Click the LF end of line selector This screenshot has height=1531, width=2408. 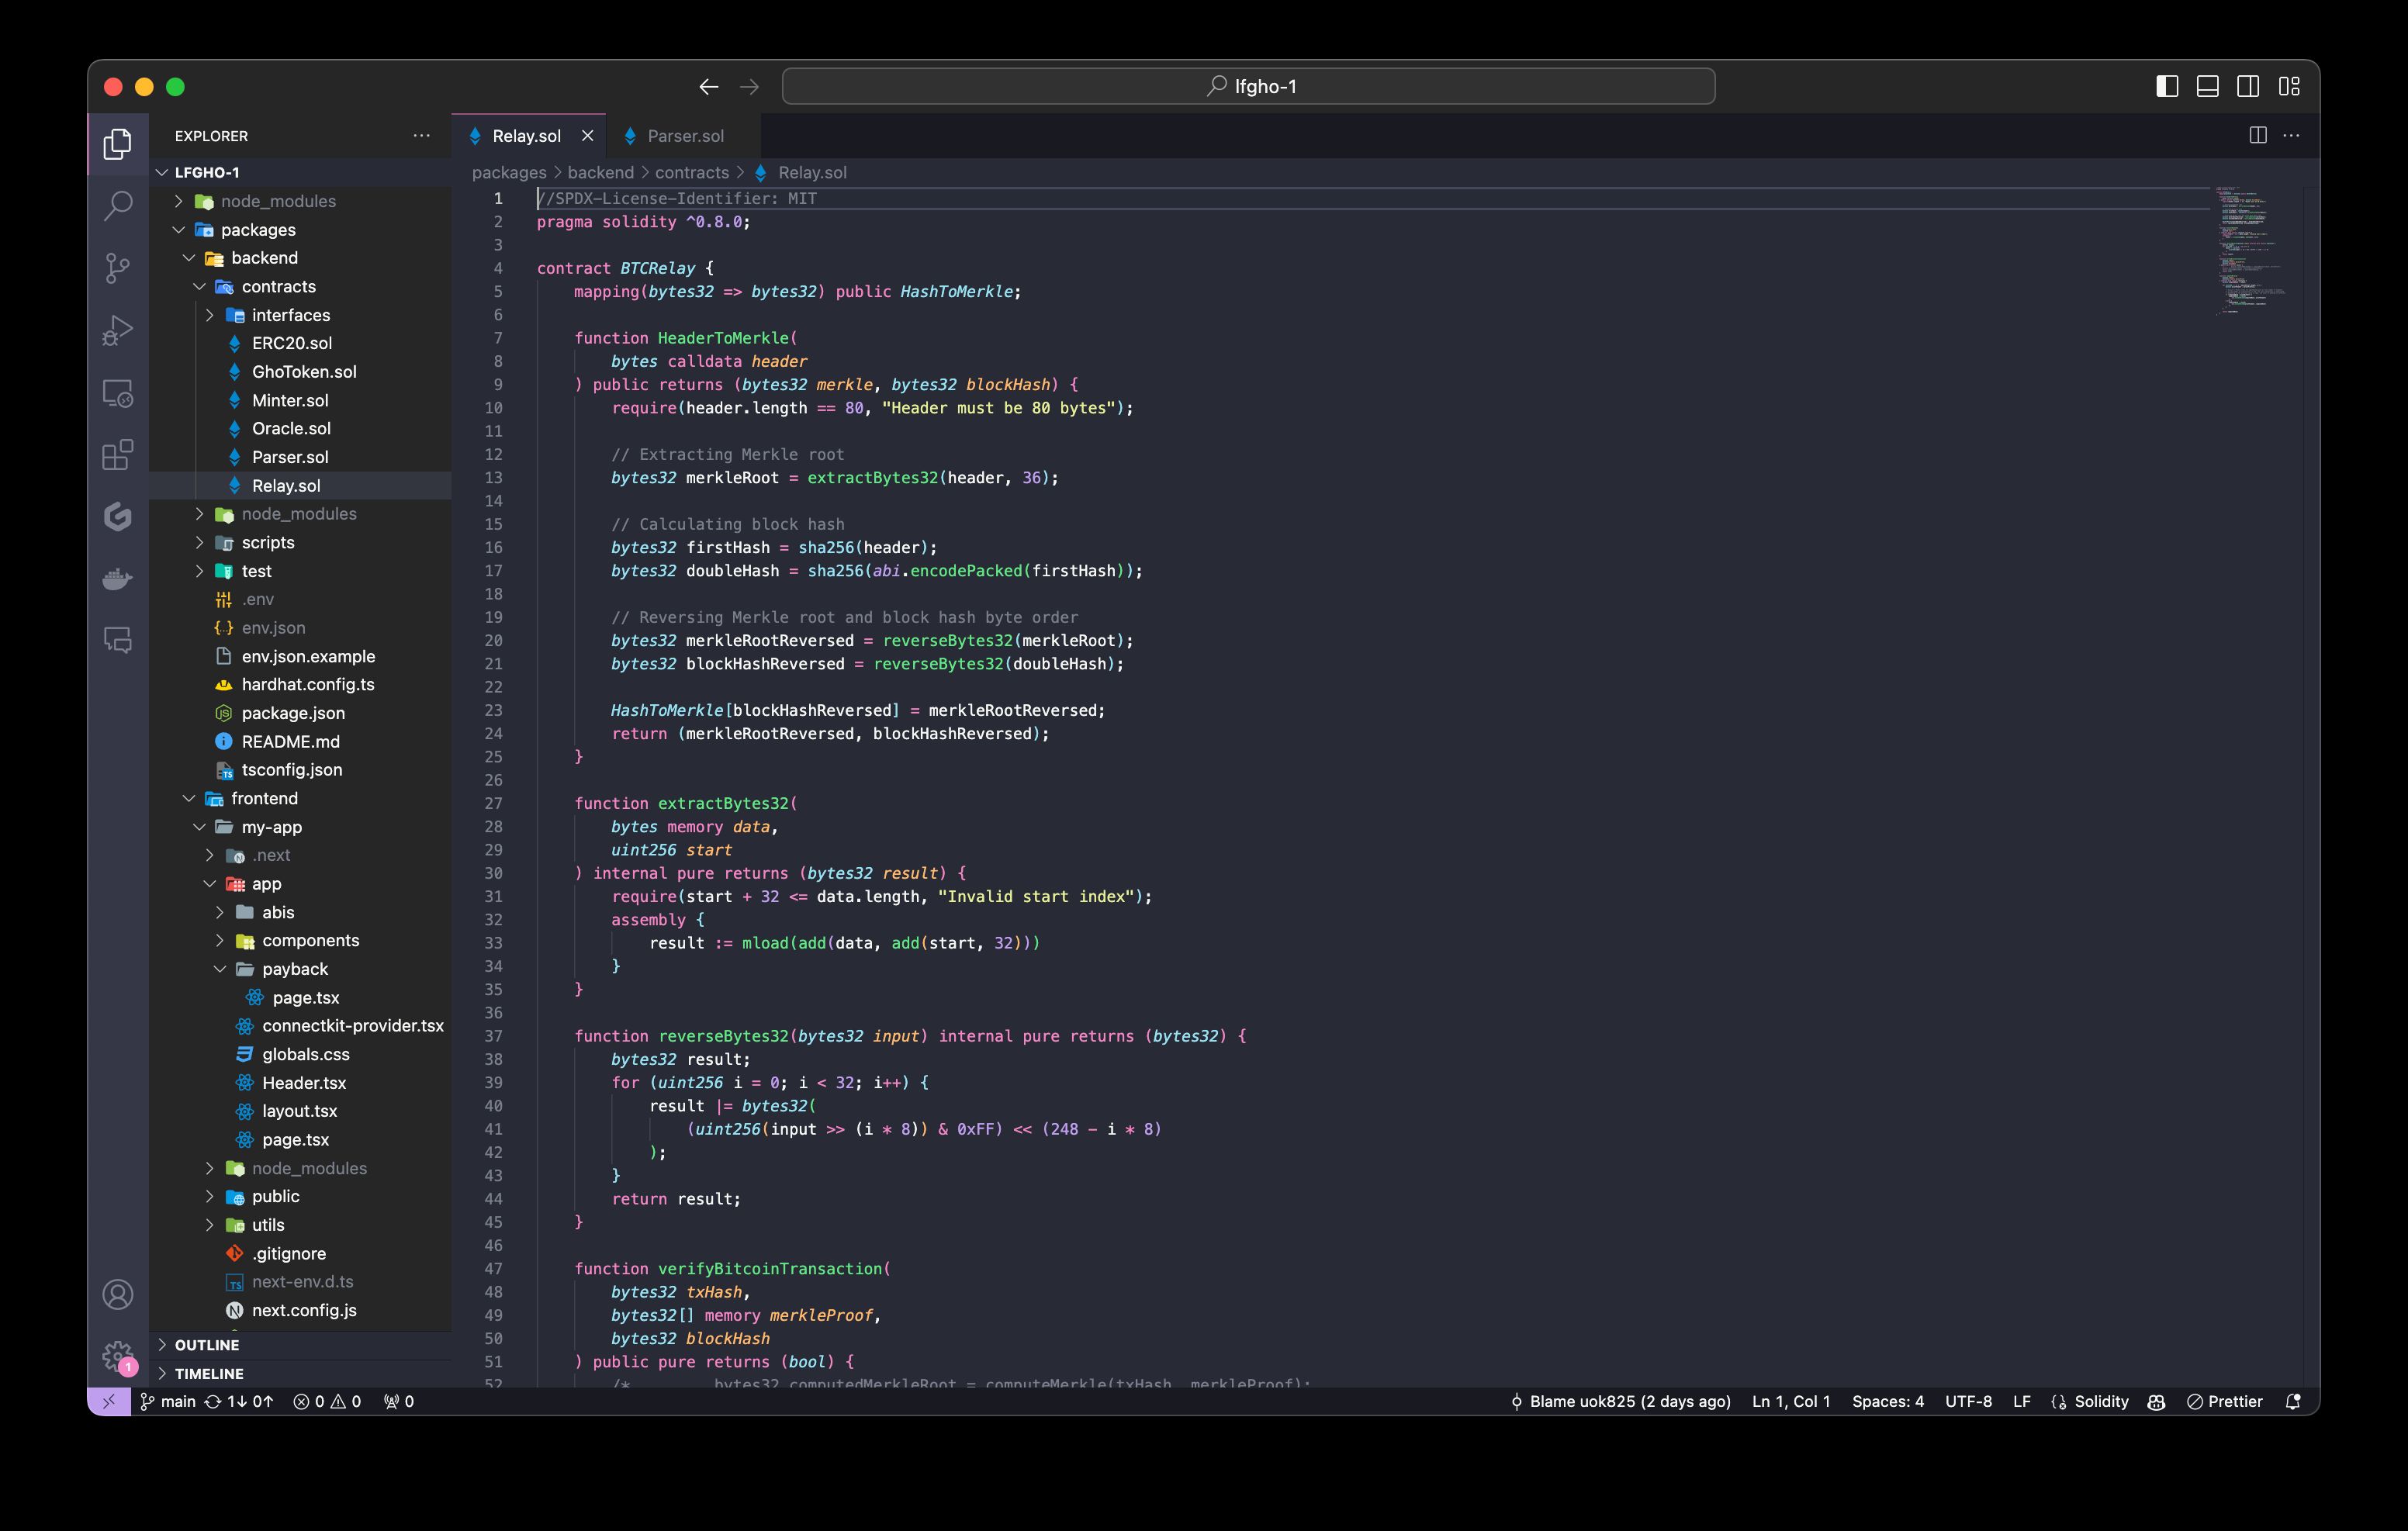tap(2022, 1402)
